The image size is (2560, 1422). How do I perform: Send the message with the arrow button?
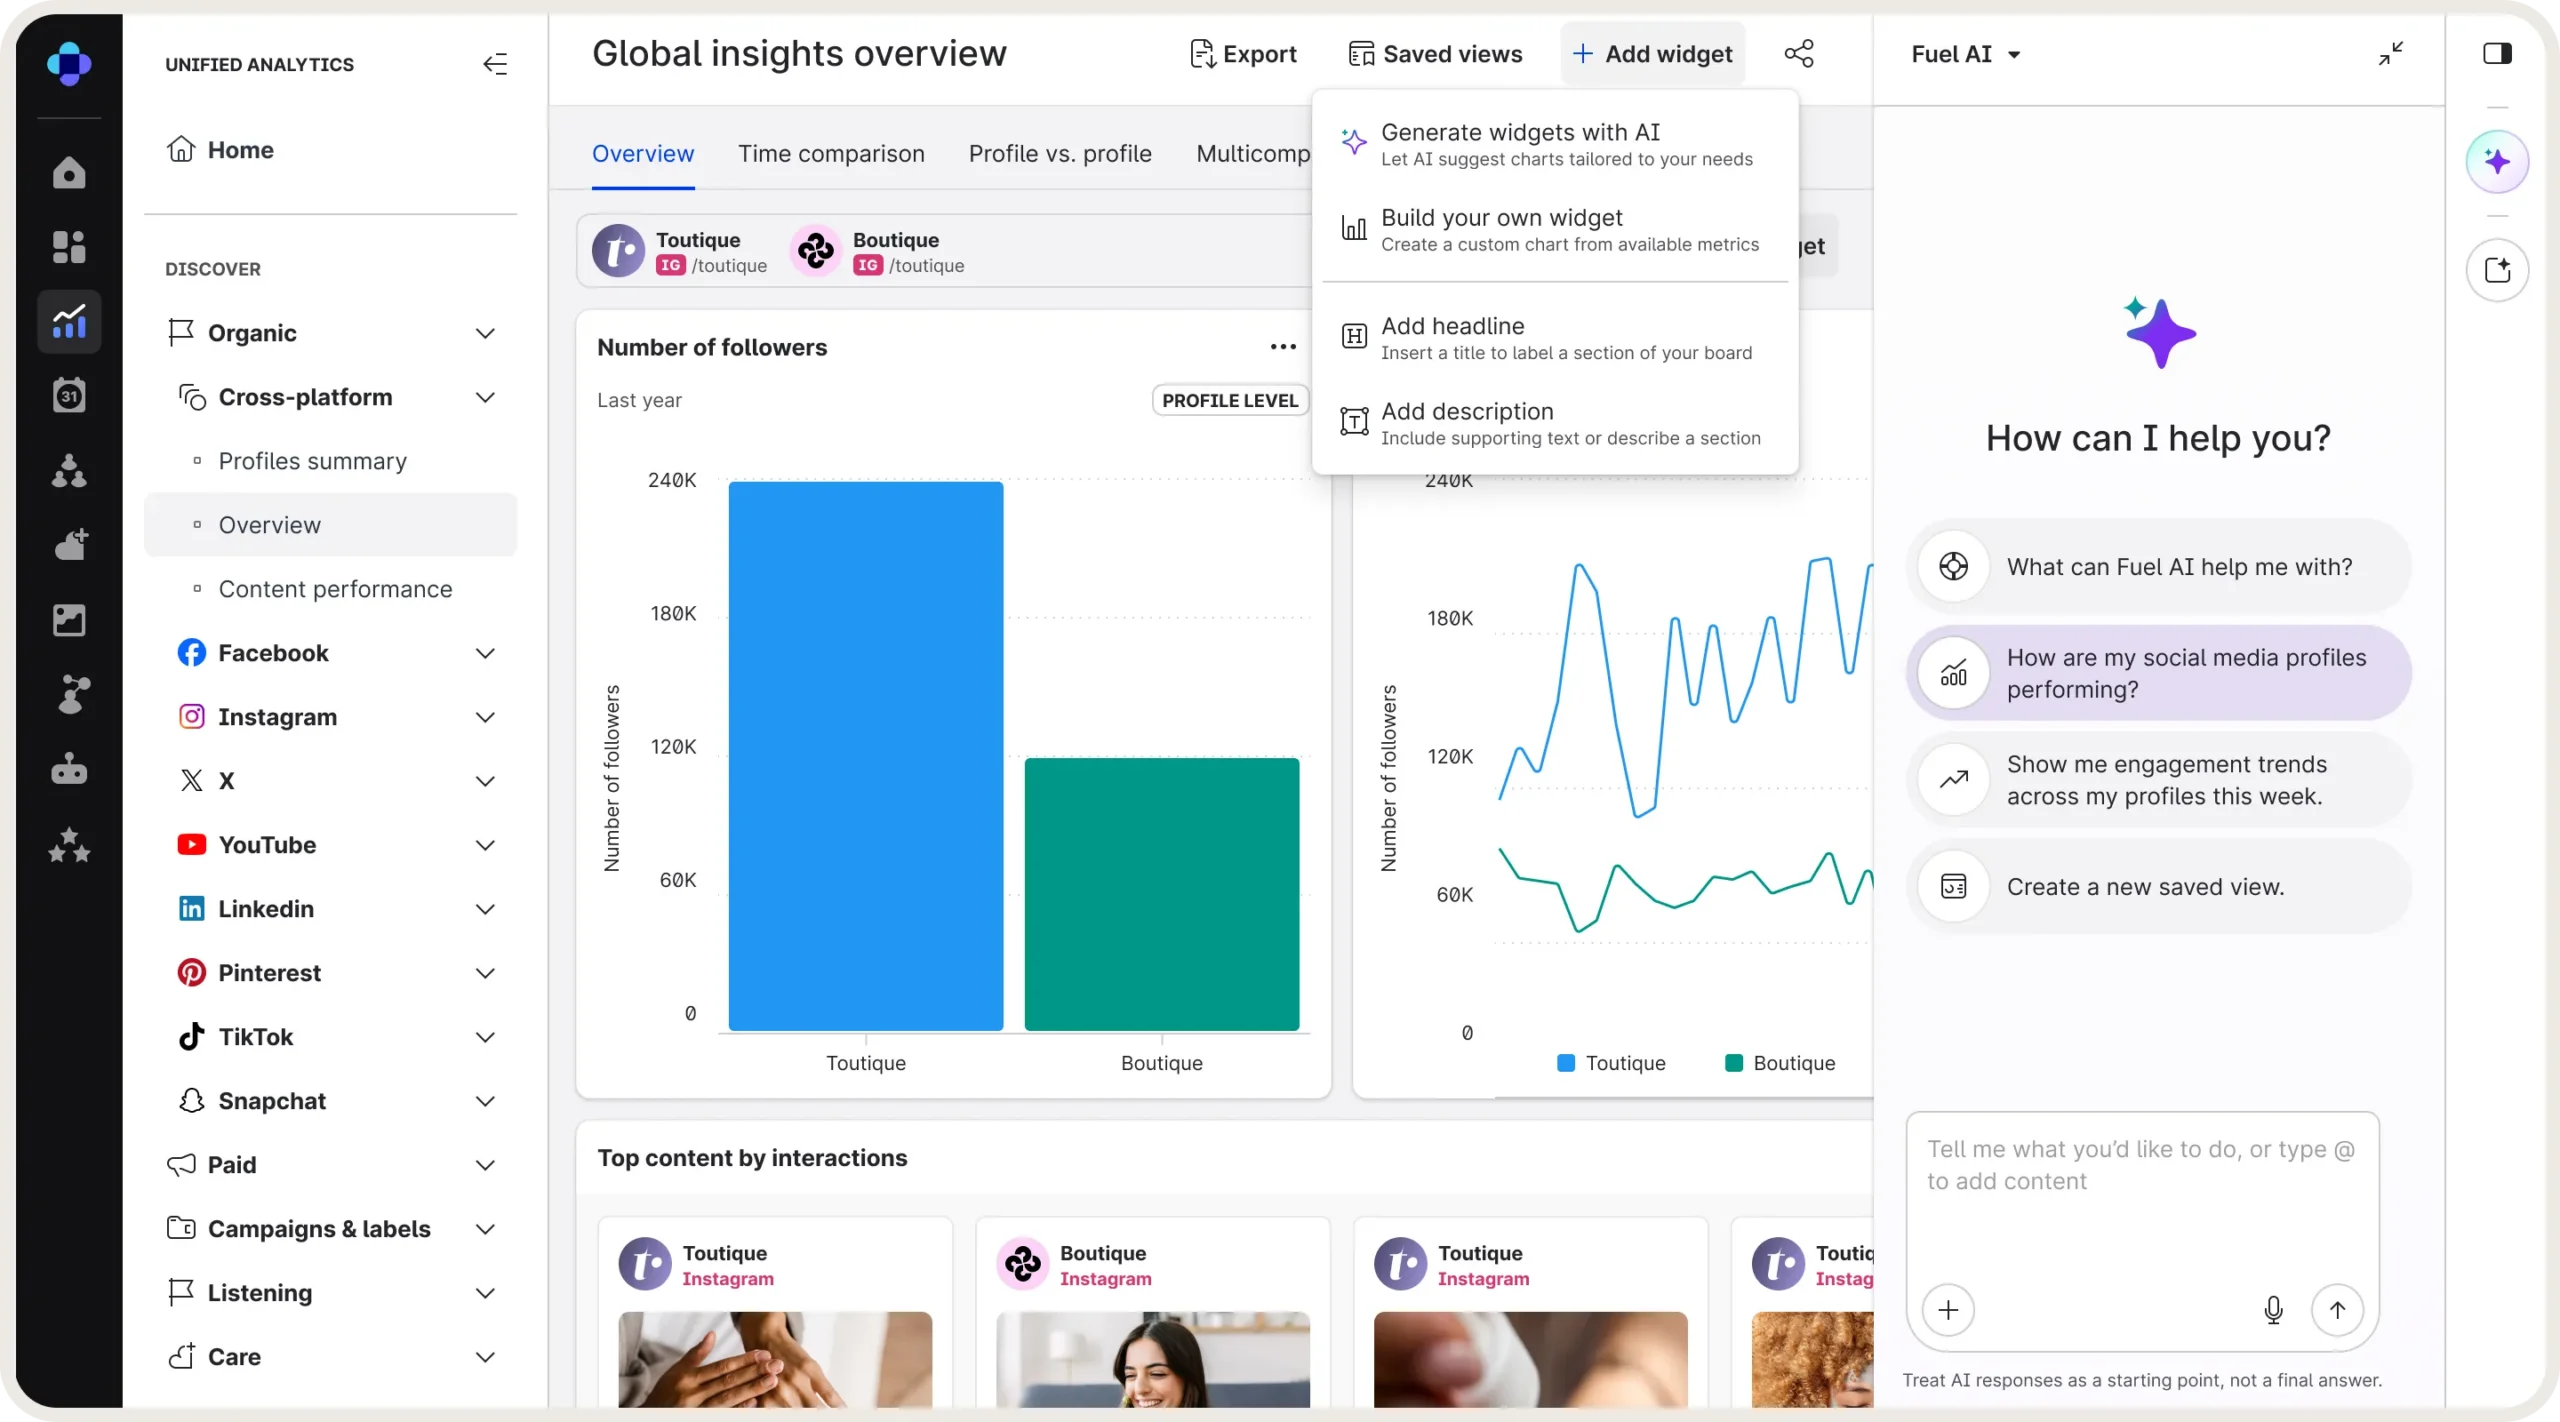click(2337, 1310)
